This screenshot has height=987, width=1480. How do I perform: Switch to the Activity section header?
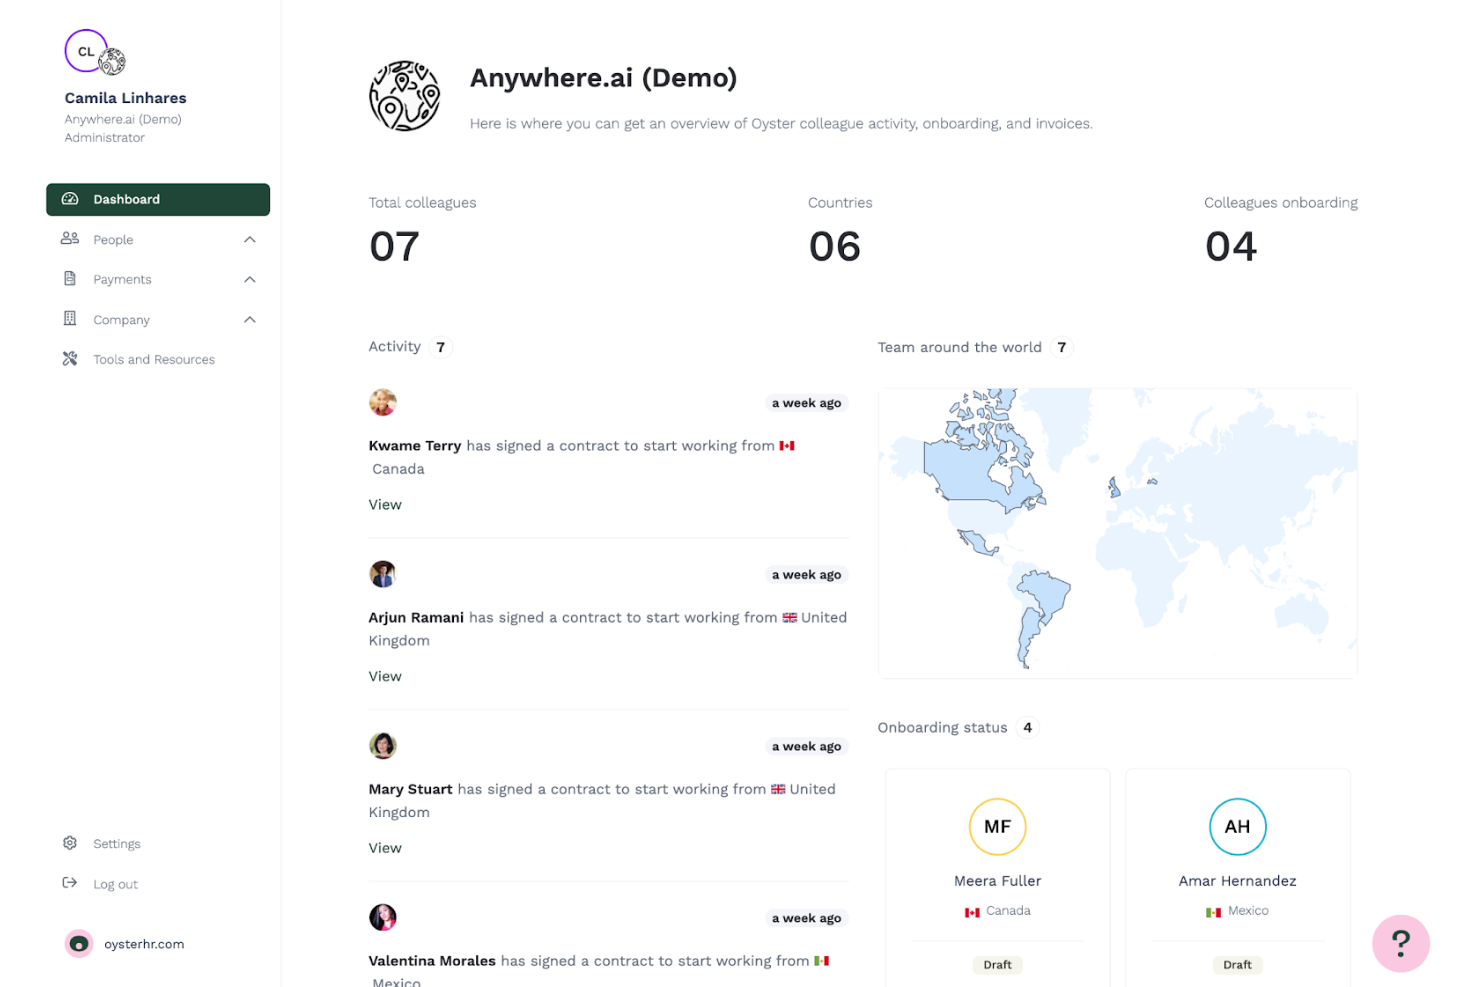[x=395, y=346]
